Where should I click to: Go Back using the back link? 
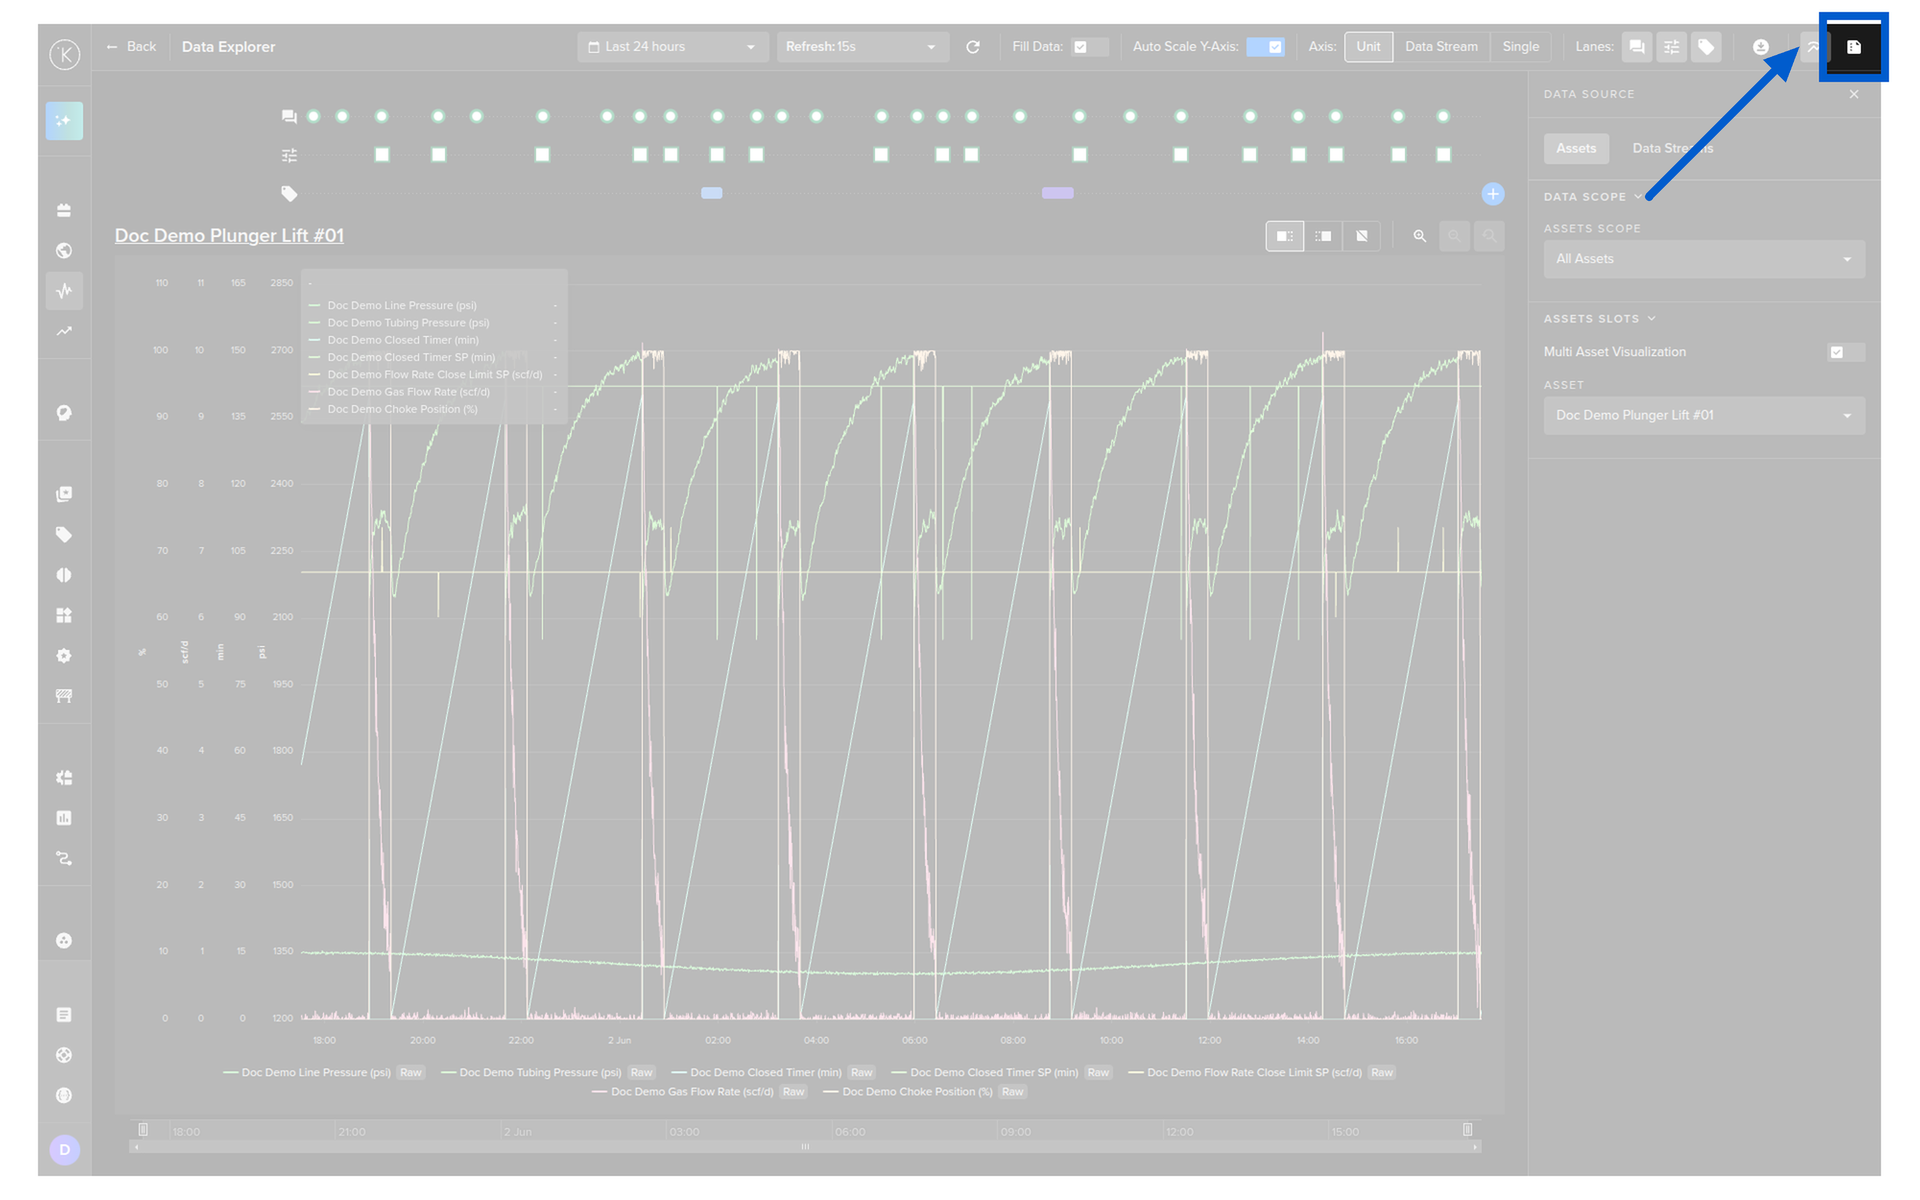[132, 47]
